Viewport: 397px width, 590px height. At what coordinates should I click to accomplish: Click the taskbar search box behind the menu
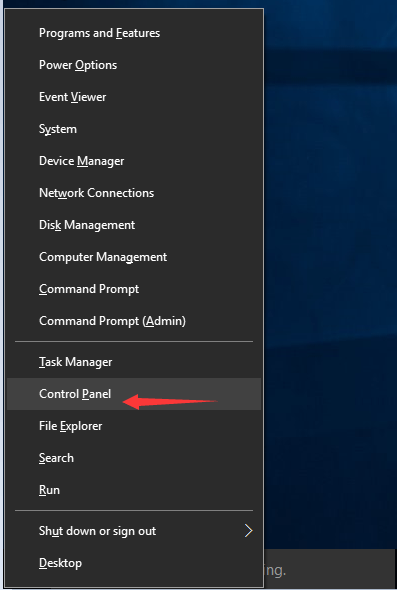330,569
